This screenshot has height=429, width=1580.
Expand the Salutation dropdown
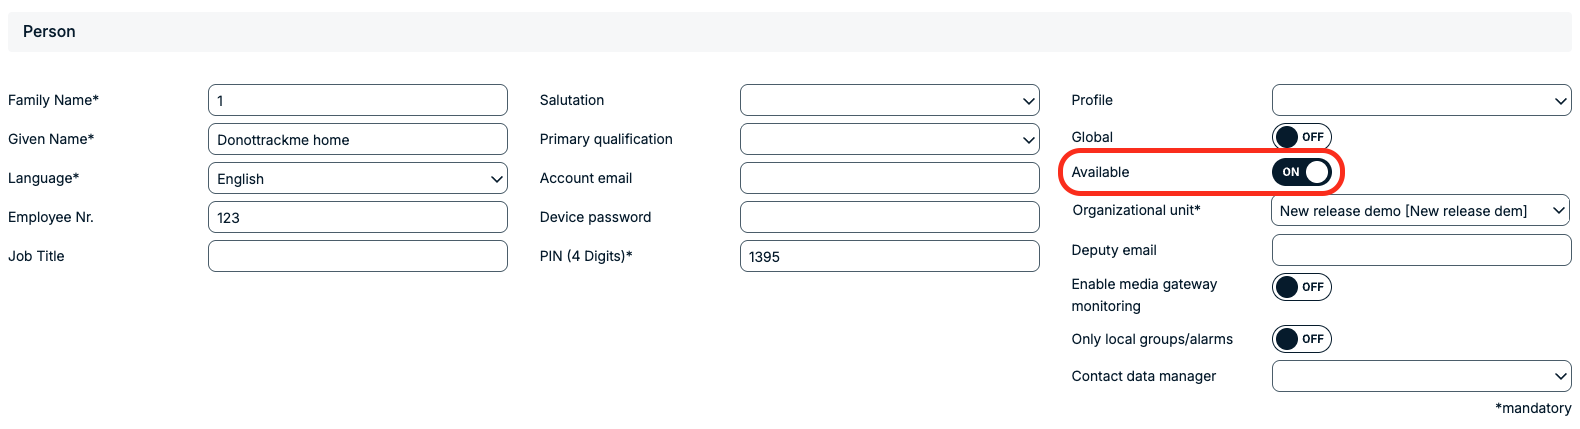click(889, 100)
